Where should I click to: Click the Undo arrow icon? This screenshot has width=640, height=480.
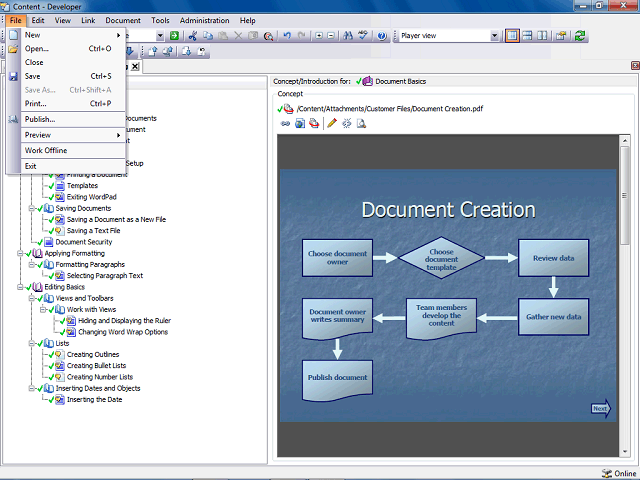tap(287, 36)
